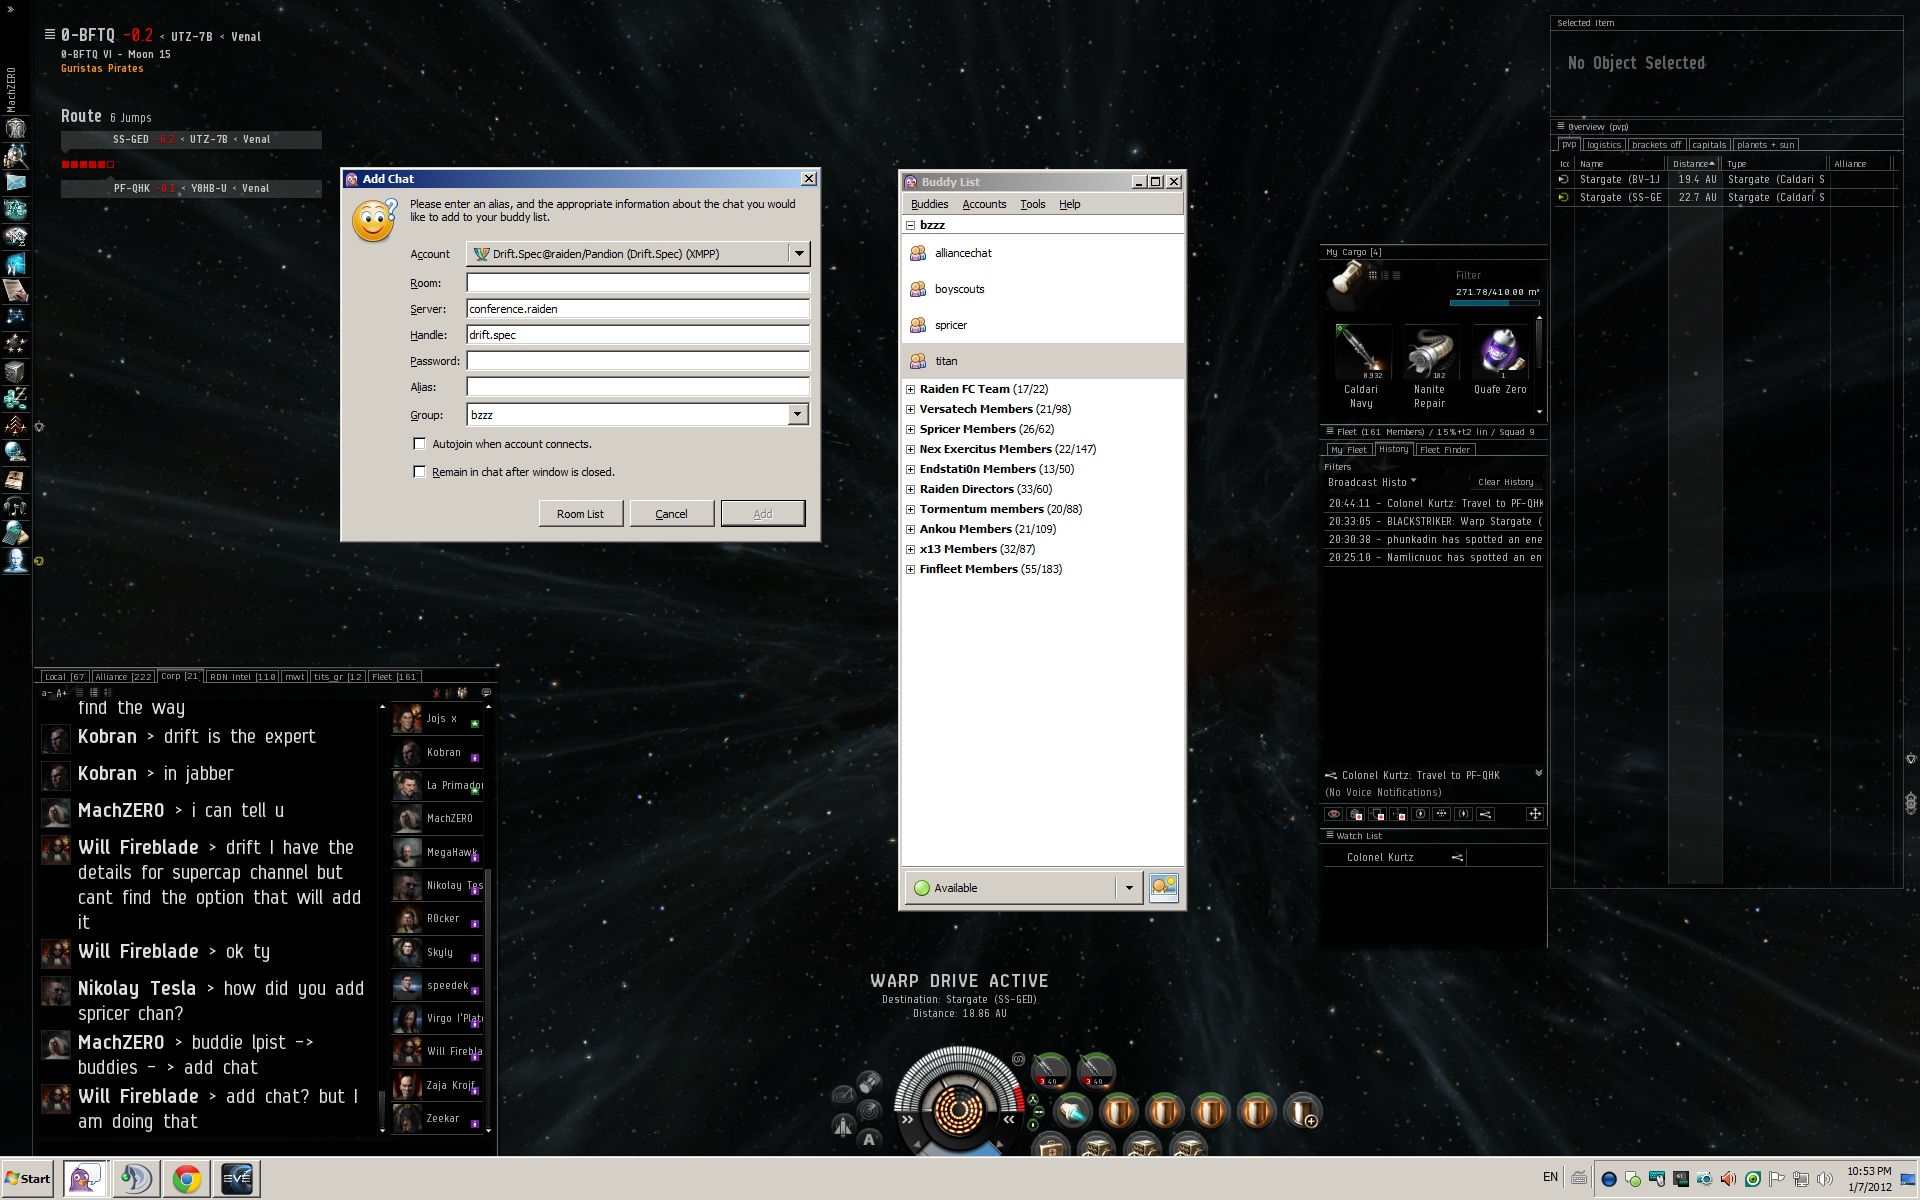
Task: Open the Accounts menu in Buddy List
Action: coord(983,204)
